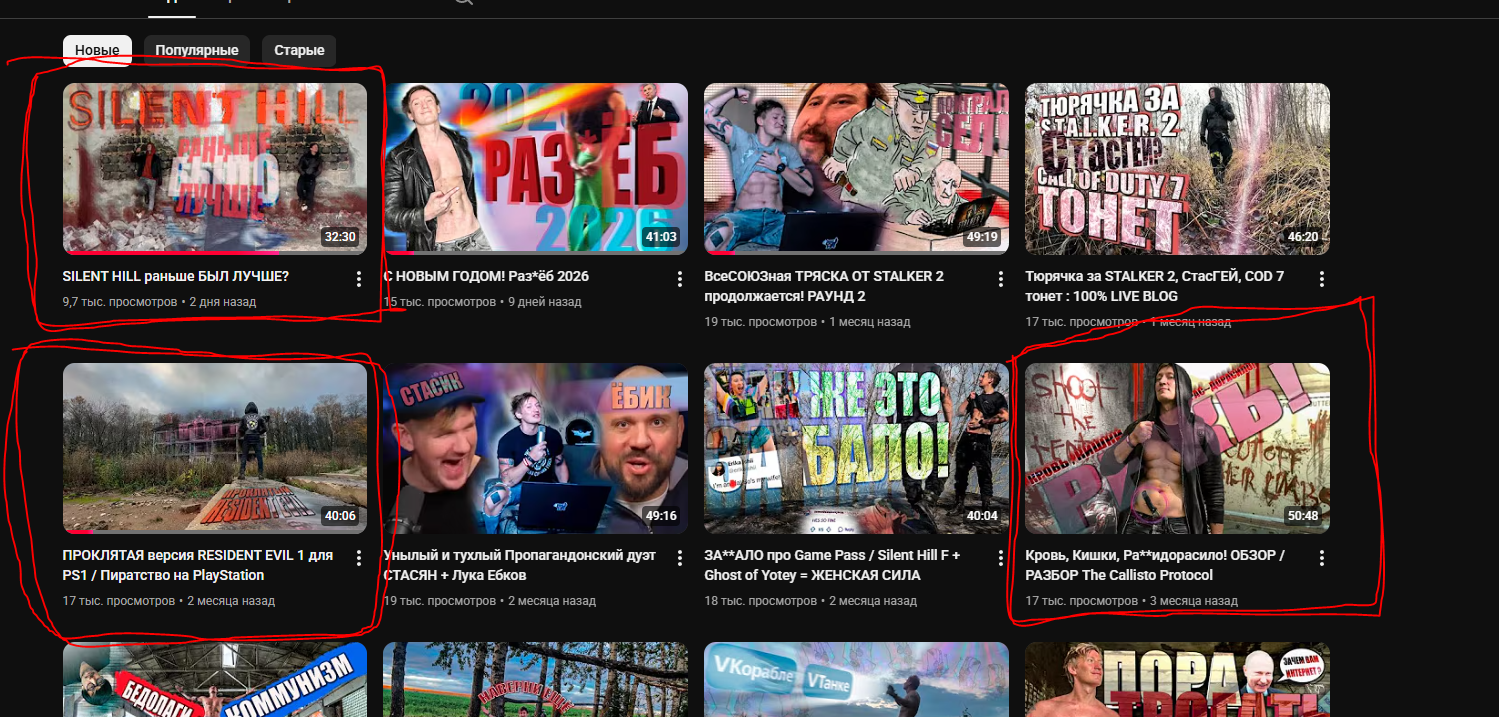
Task: Open title "Унылый и тухлый Пропагандонский дуэт"
Action: pos(519,565)
